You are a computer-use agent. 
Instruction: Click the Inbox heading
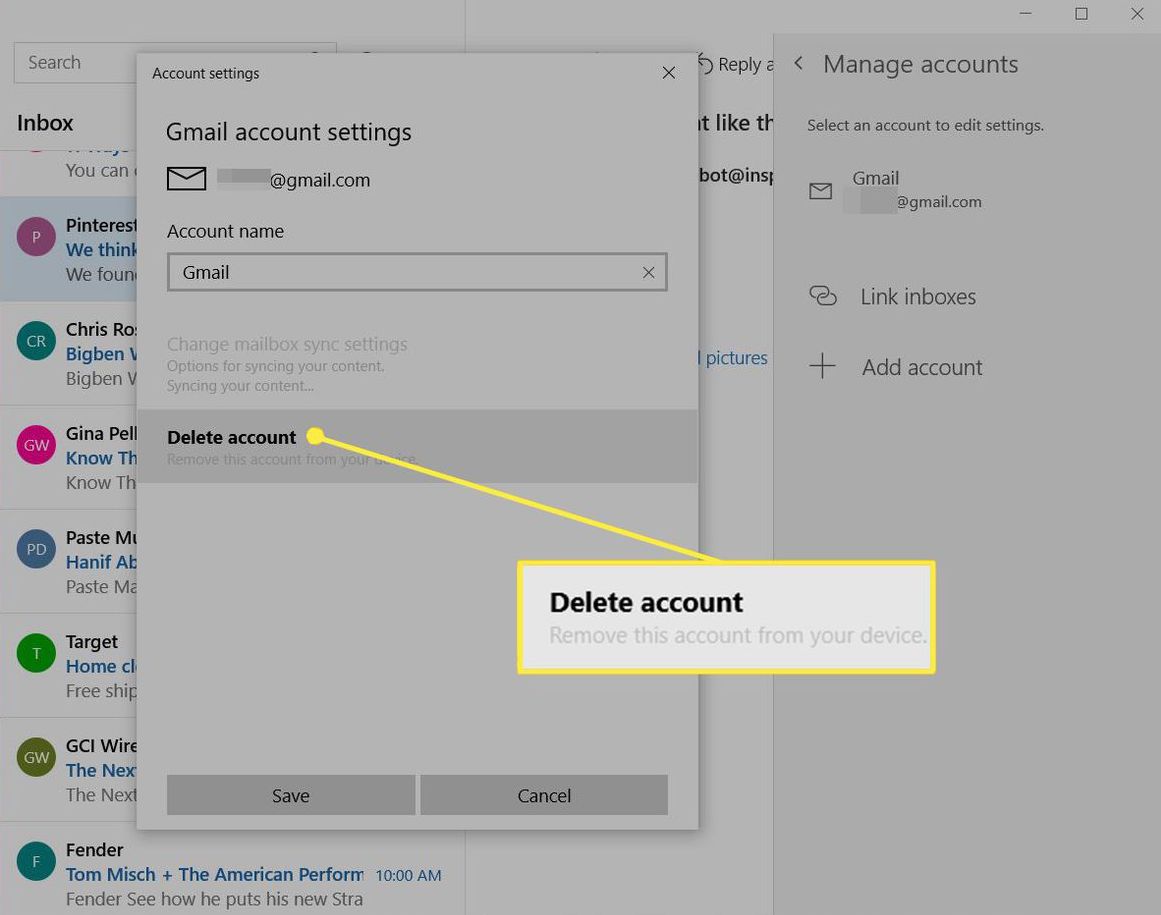tap(45, 123)
